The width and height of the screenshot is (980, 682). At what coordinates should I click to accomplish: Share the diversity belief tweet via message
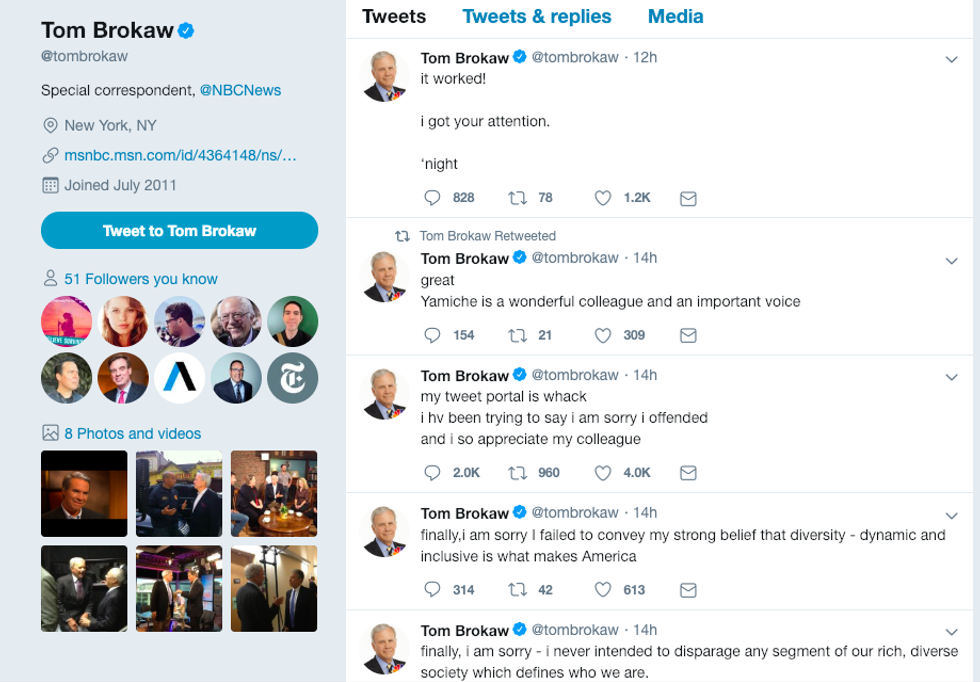tap(688, 590)
